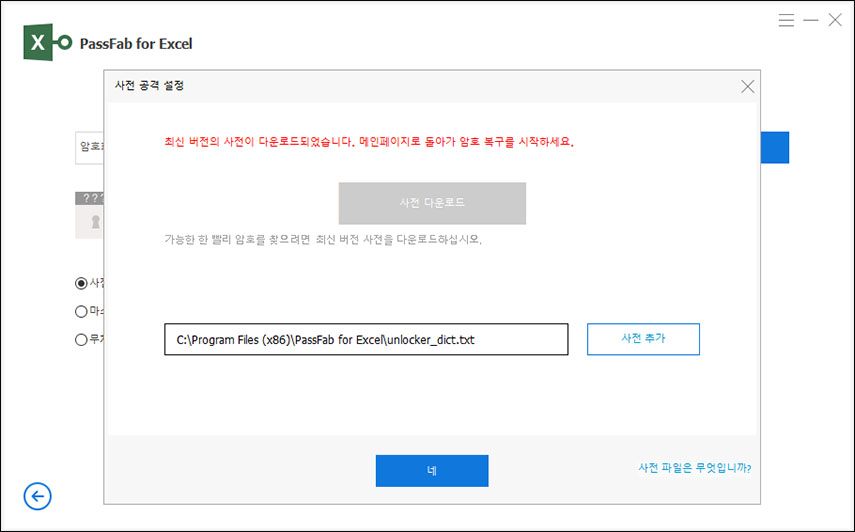Click the red 최신 버전의 사전 message text
This screenshot has width=855, height=532.
[x=369, y=142]
